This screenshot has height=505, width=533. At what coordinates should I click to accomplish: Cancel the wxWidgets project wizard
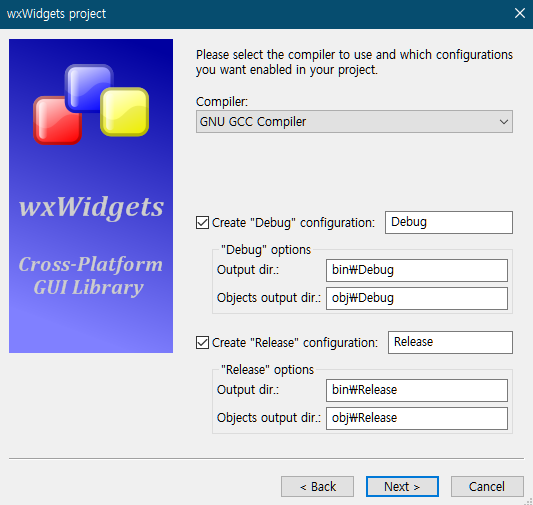tap(487, 486)
